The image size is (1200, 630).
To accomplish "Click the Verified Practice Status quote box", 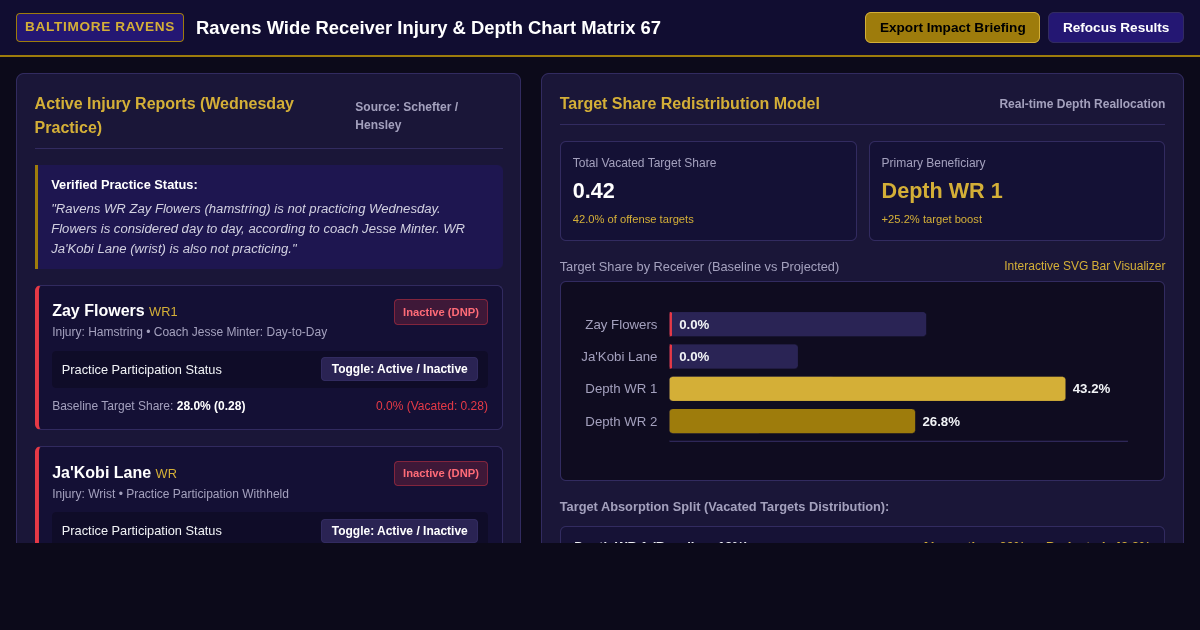I will tap(269, 217).
